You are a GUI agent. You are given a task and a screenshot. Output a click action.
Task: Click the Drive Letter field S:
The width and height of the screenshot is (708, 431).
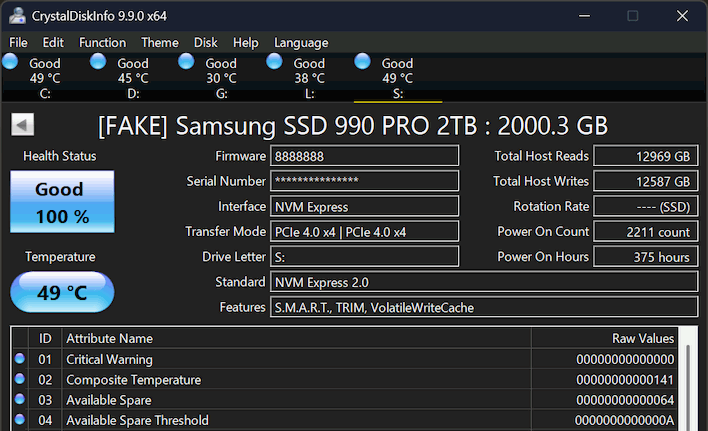click(x=364, y=257)
